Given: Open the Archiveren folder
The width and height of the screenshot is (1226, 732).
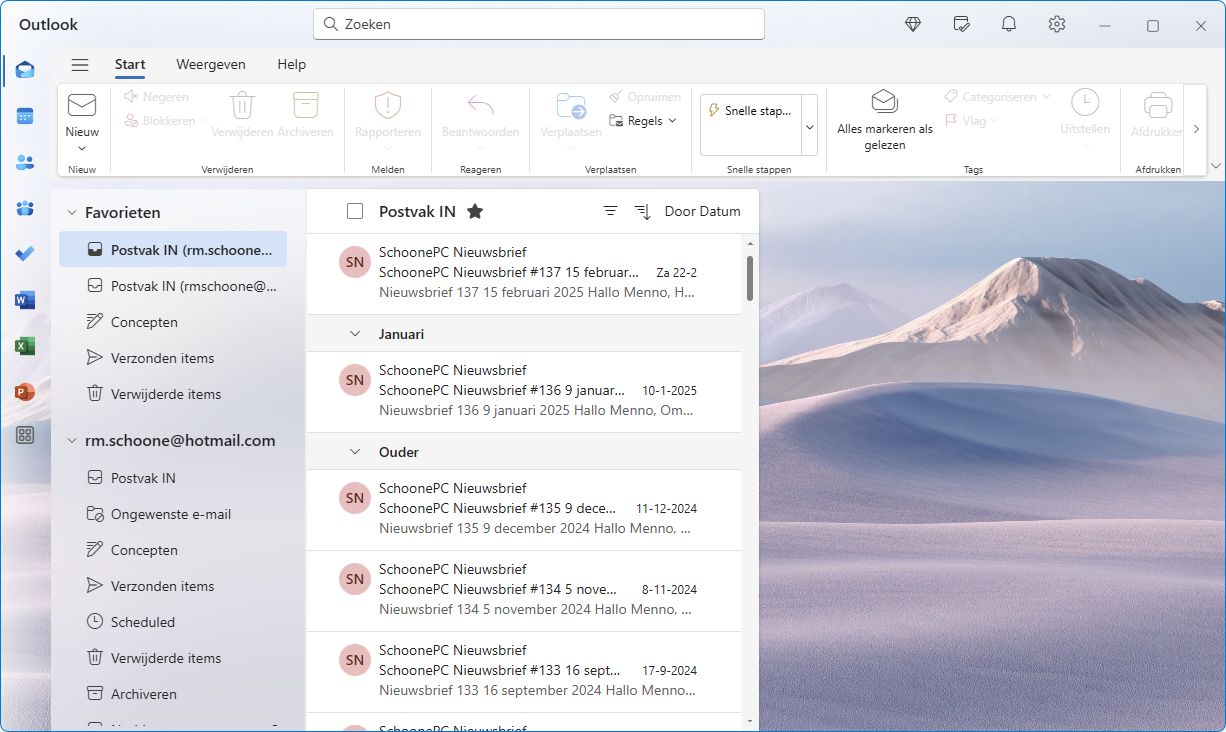Looking at the screenshot, I should click(x=173, y=694).
